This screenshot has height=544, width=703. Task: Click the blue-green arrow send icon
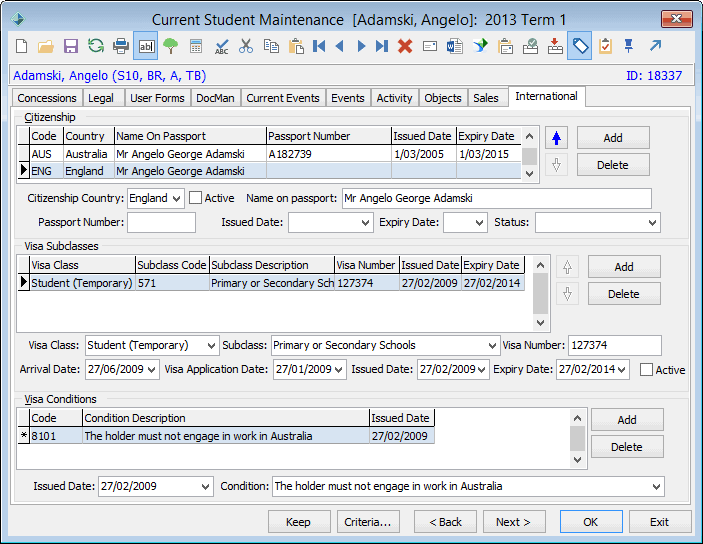(480, 46)
